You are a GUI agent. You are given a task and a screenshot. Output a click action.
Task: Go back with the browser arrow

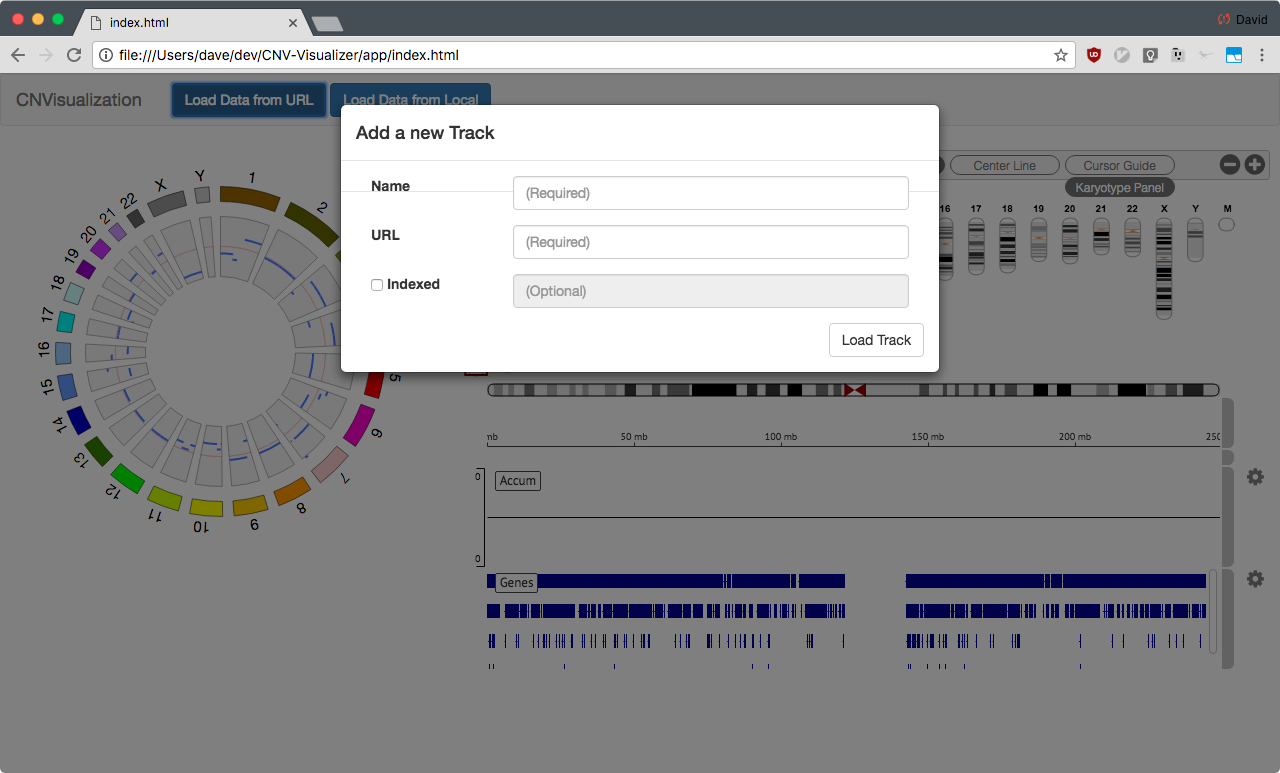tap(18, 55)
